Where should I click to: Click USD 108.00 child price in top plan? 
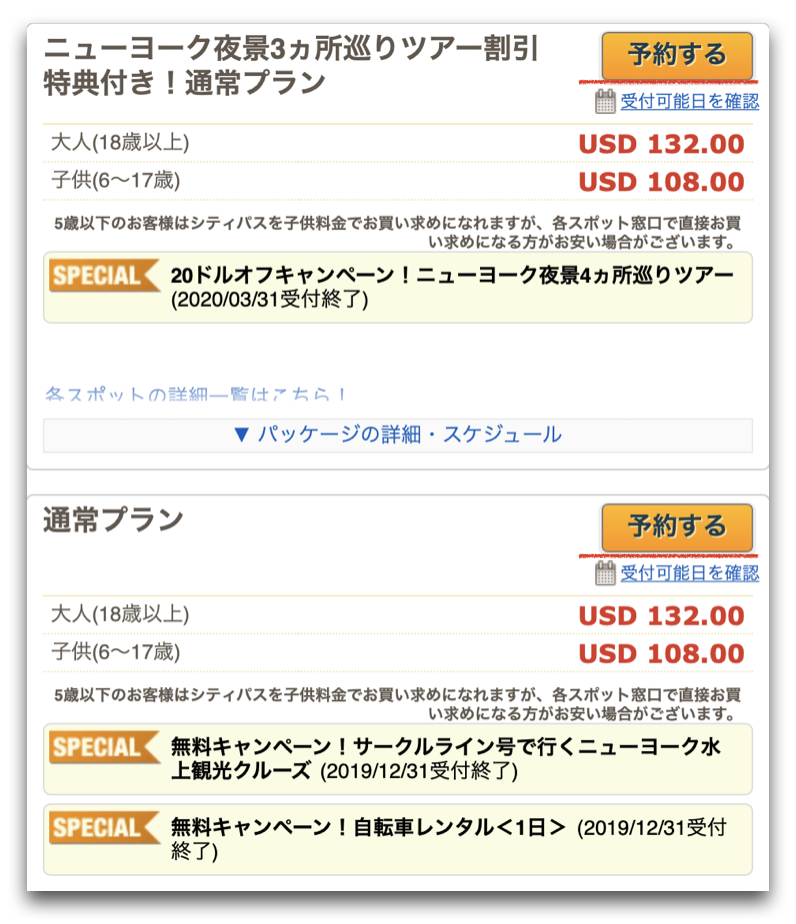point(661,182)
